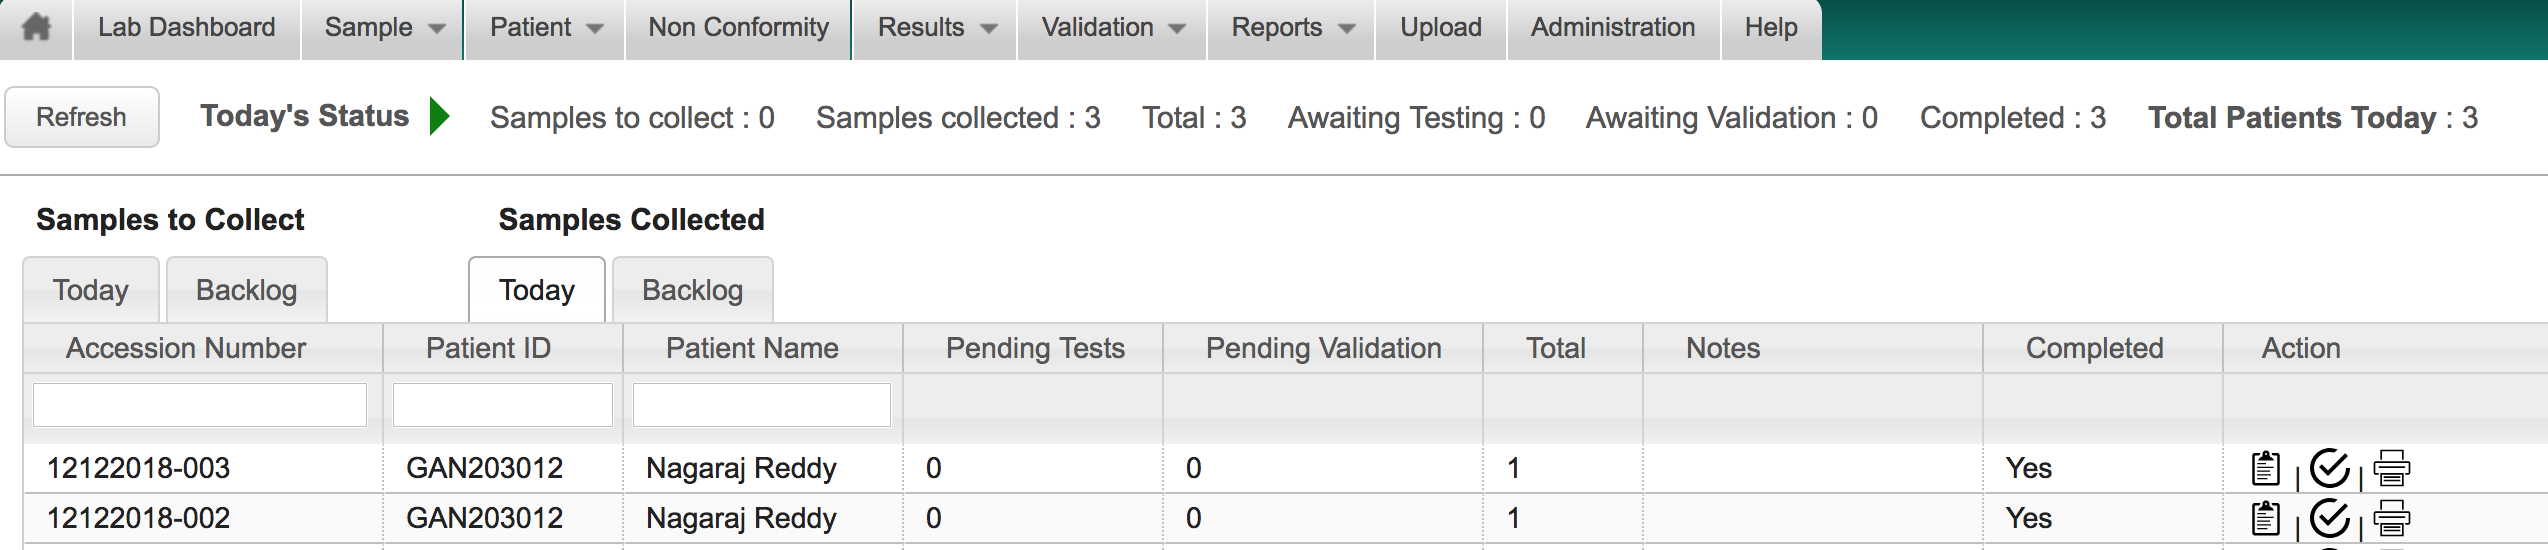Open clipboard icon for accession 12122018-002
The height and width of the screenshot is (550, 2548).
pos(2265,518)
